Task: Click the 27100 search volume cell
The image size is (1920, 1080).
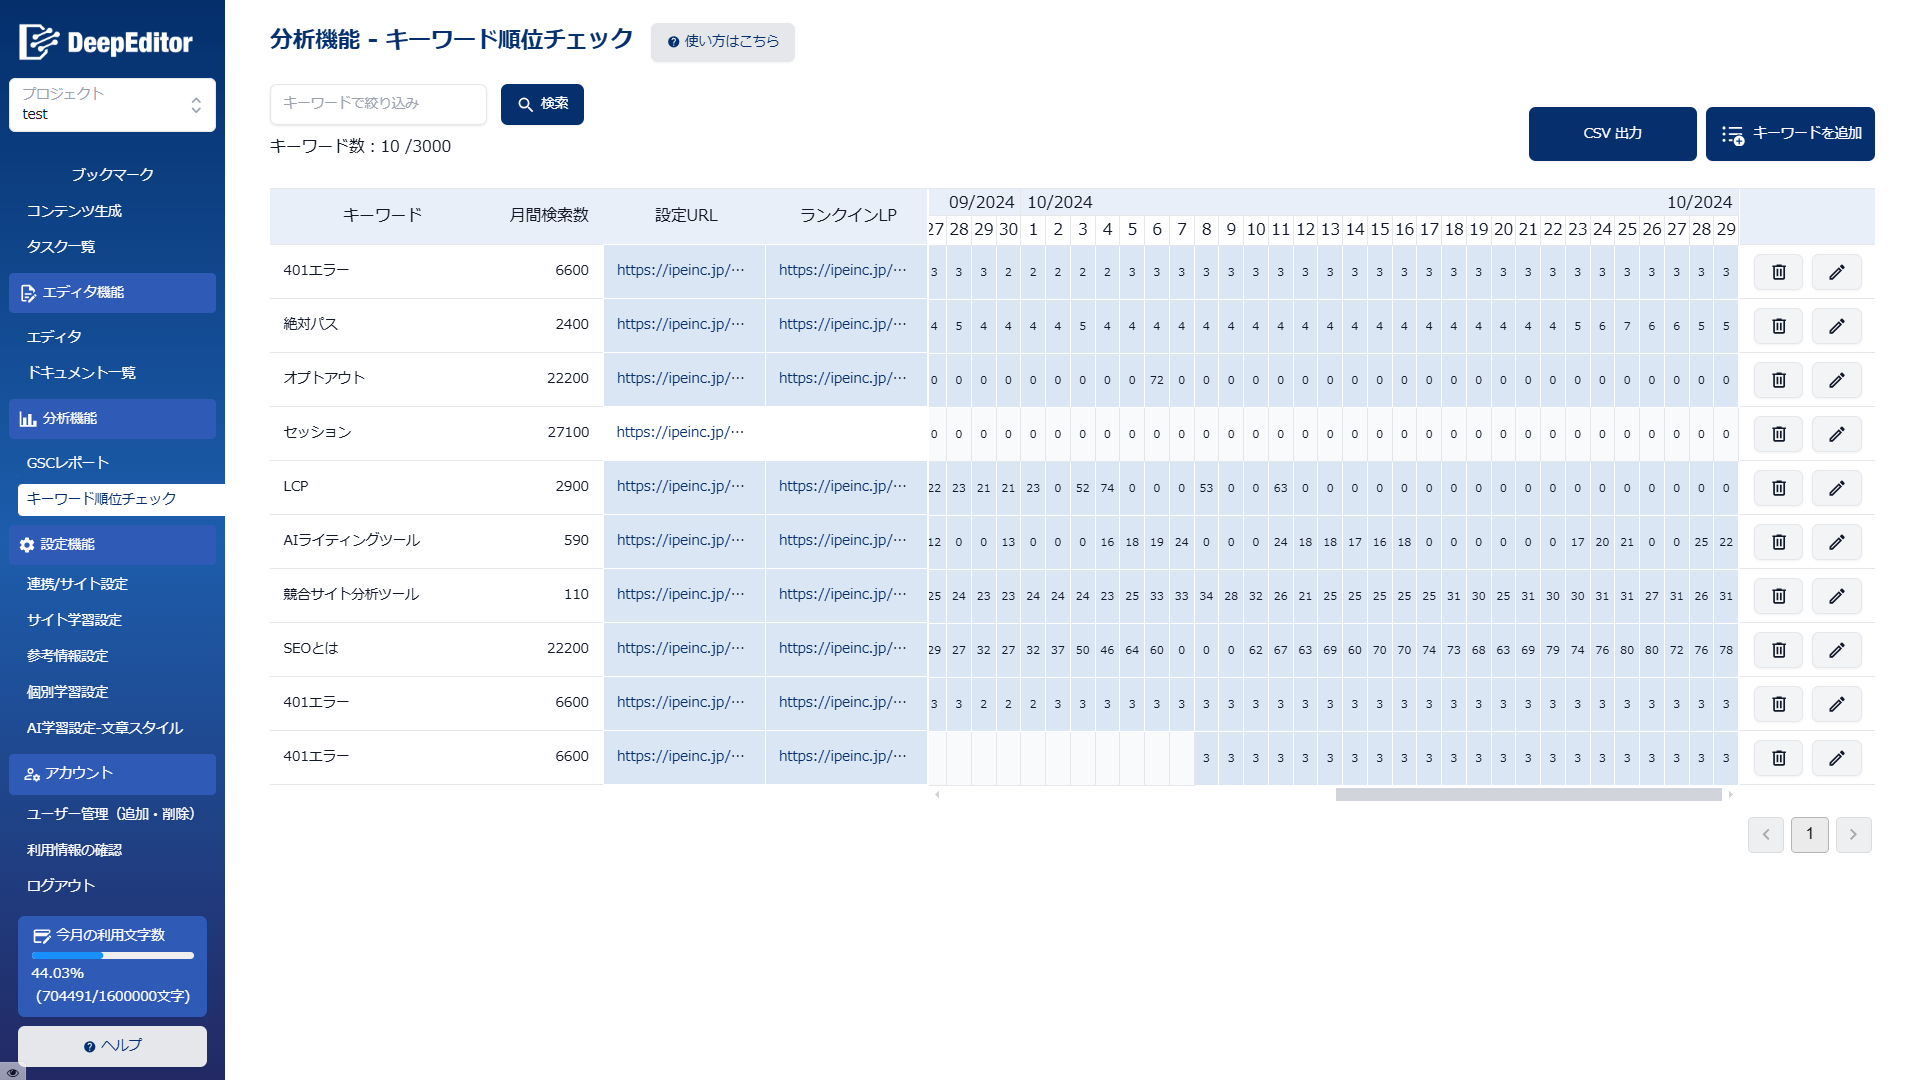Action: [568, 433]
